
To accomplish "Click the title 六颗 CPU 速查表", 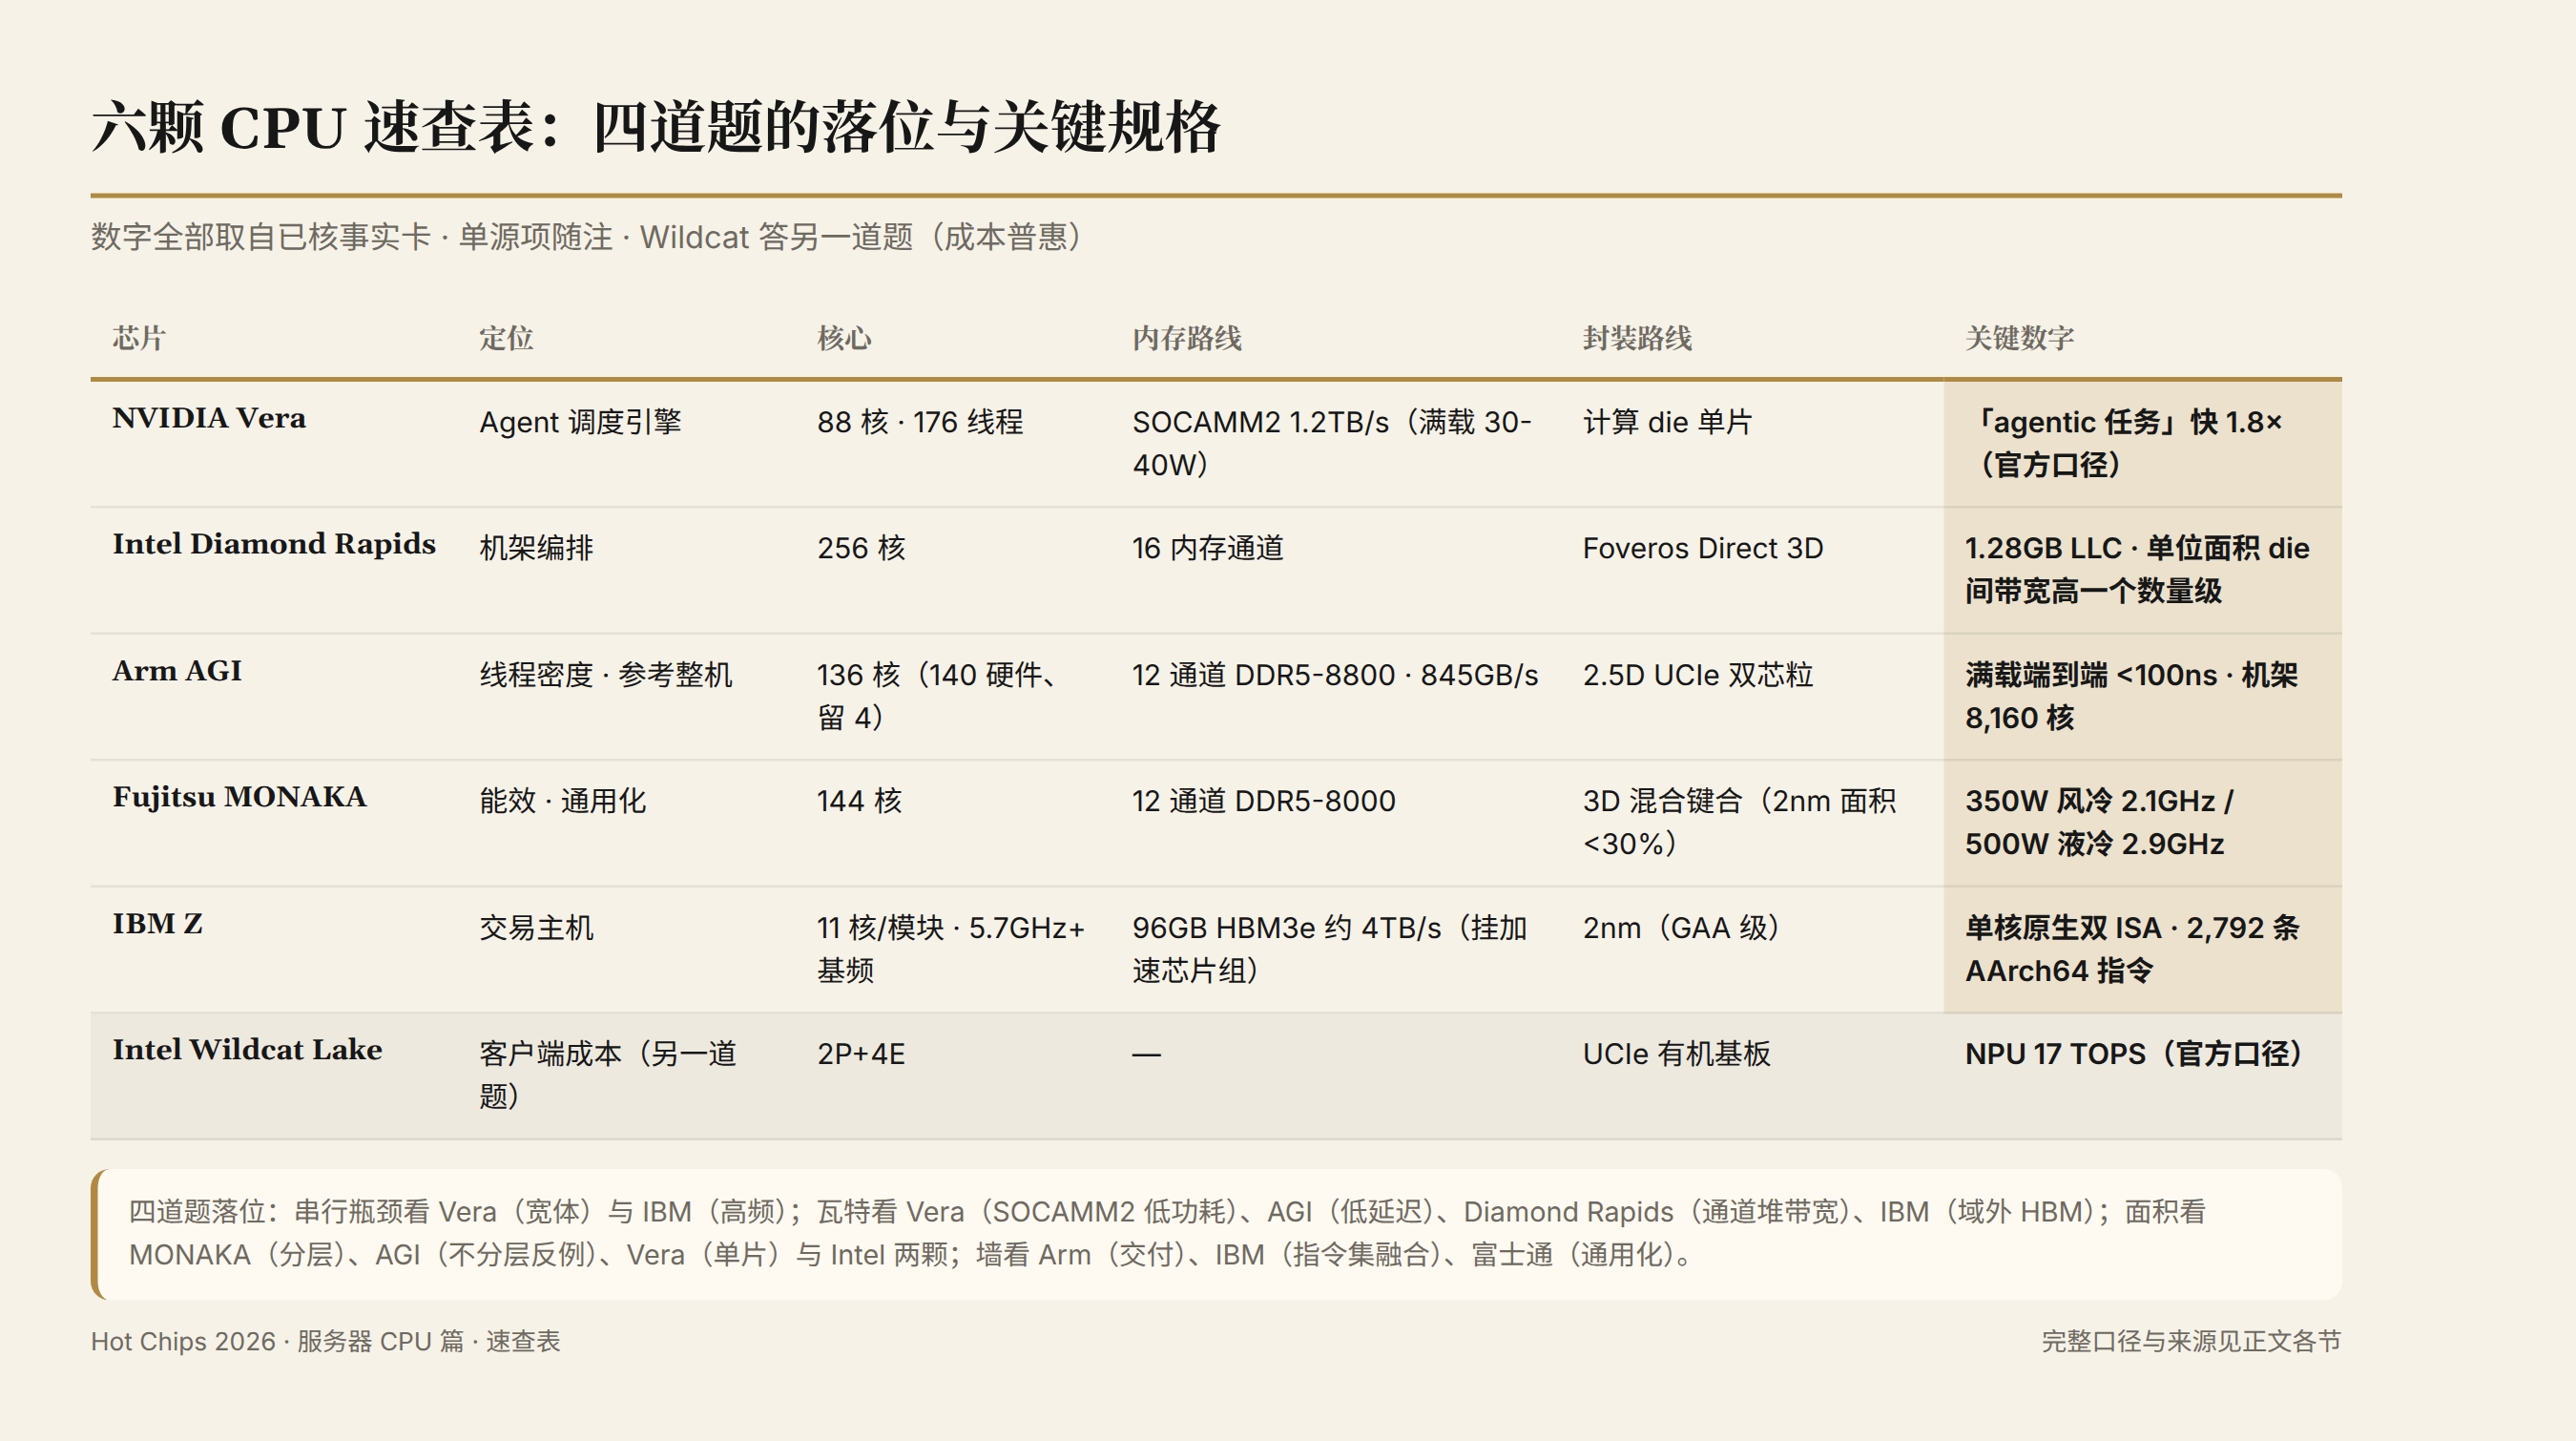I will [655, 127].
